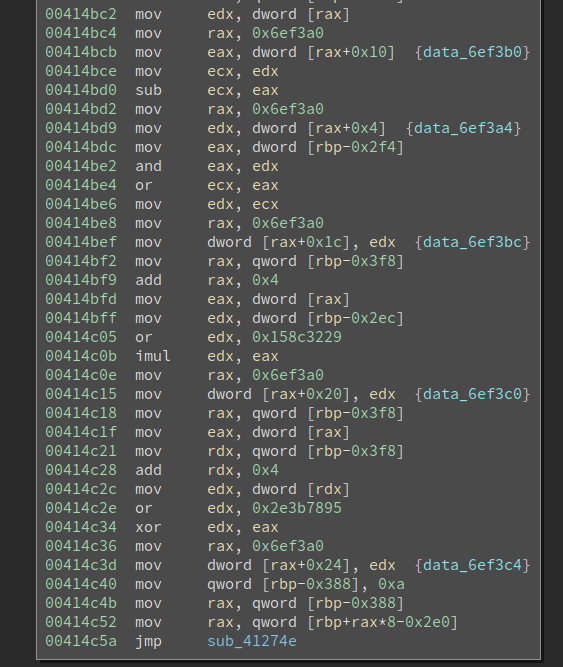Select address 00414c52
This screenshot has width=563, height=667.
[81, 622]
